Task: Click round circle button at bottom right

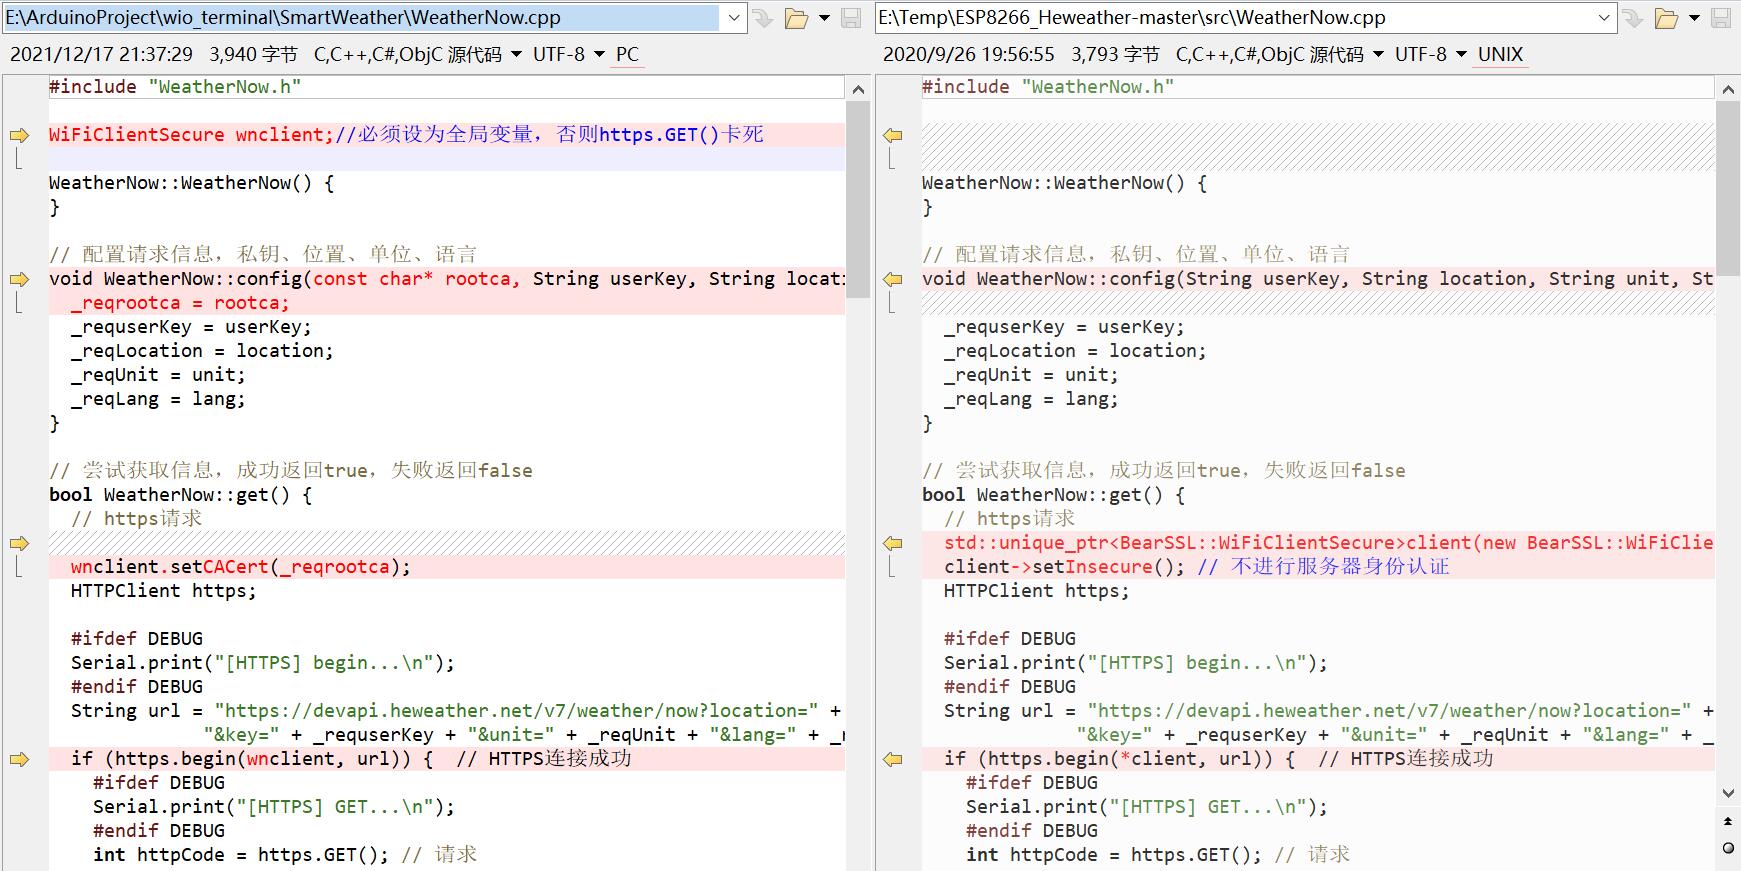Action: click(x=1729, y=848)
